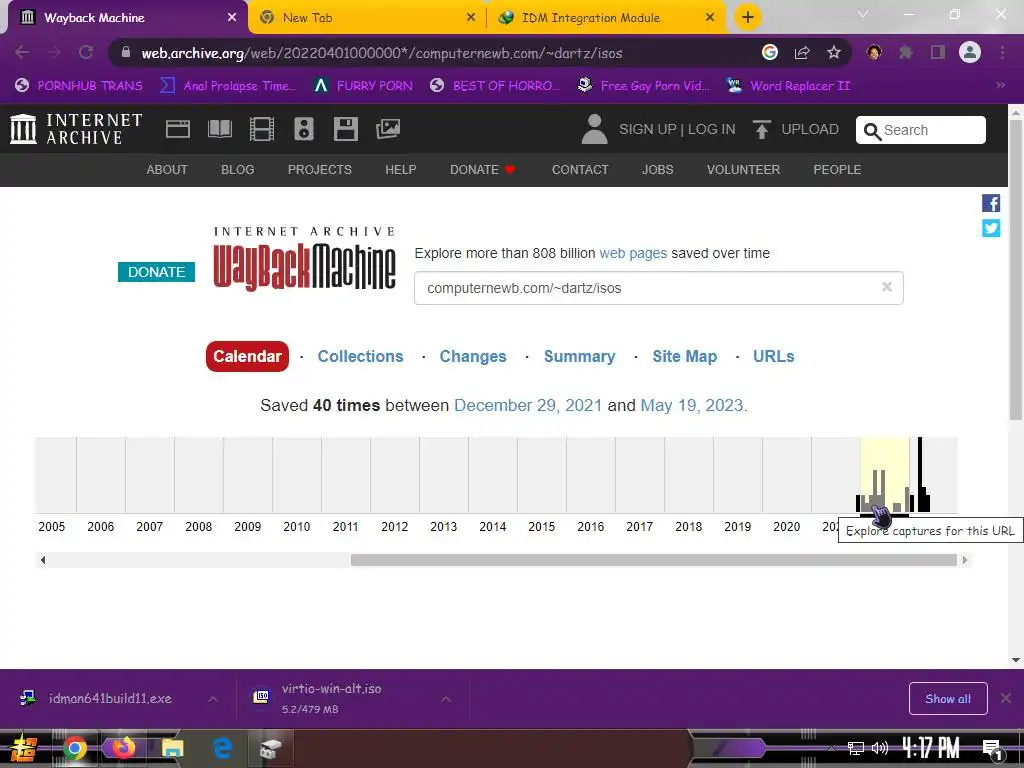The image size is (1024, 768).
Task: Open Chrome extensions puzzle icon
Action: coord(906,52)
